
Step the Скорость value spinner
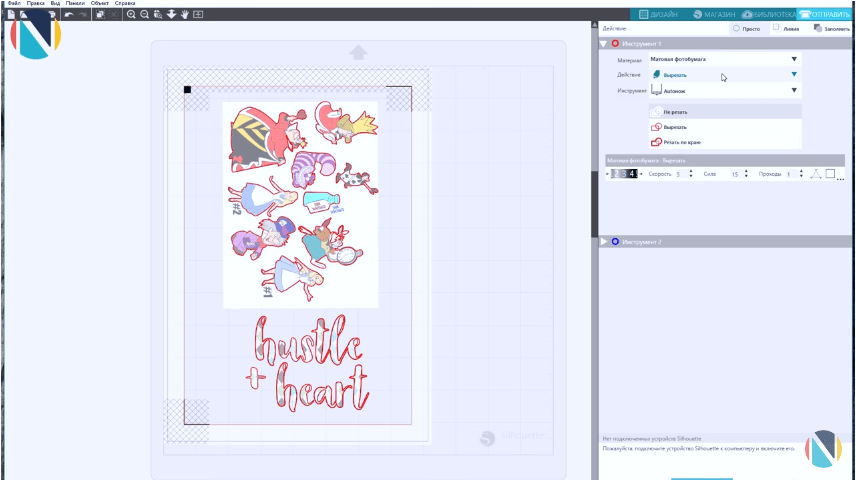pos(691,174)
